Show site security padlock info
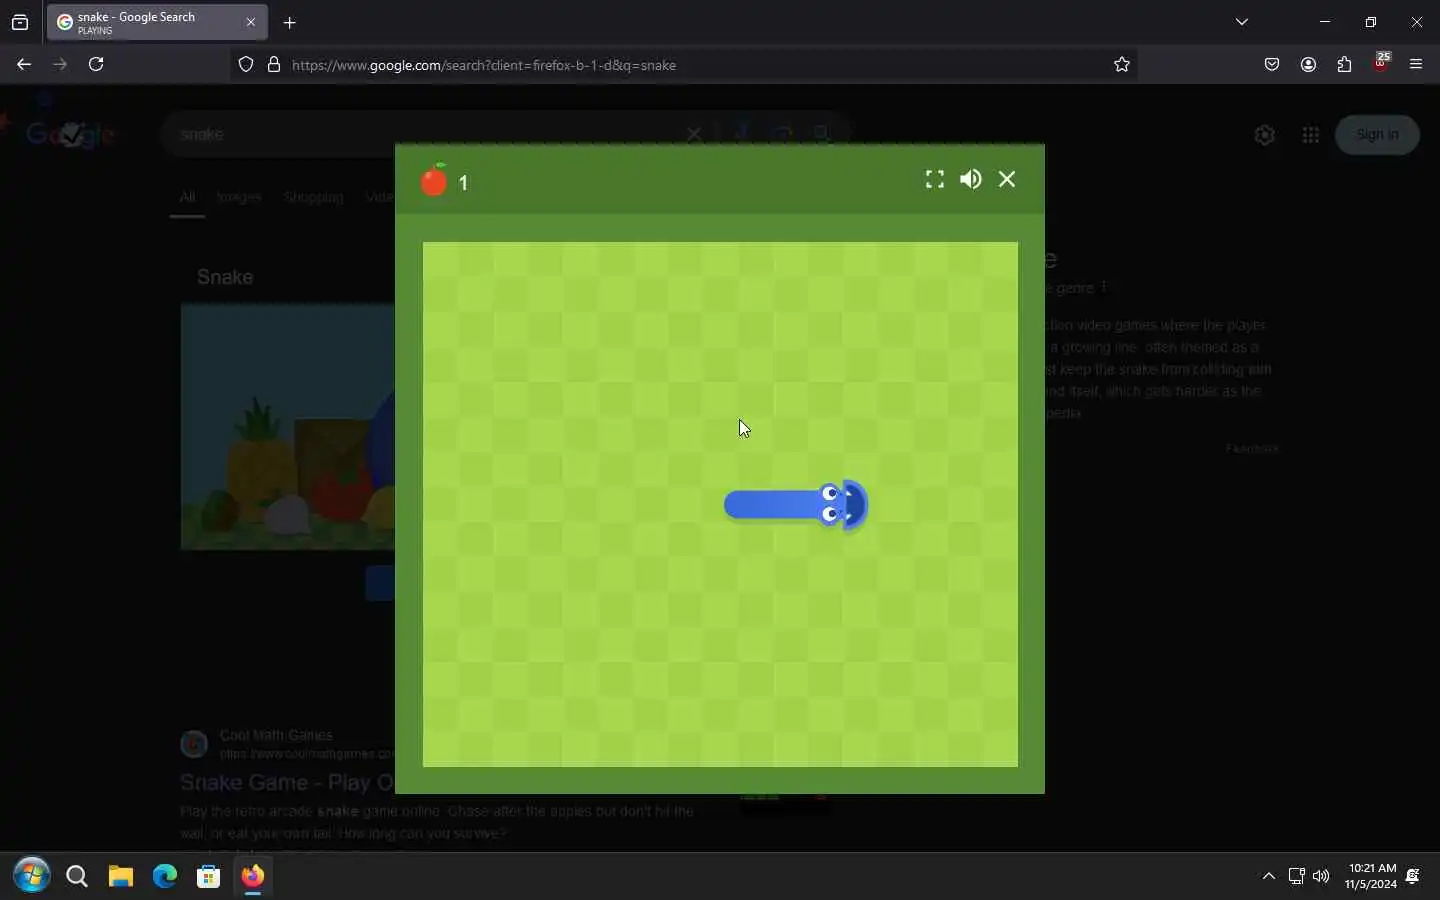The width and height of the screenshot is (1440, 900). click(x=274, y=65)
